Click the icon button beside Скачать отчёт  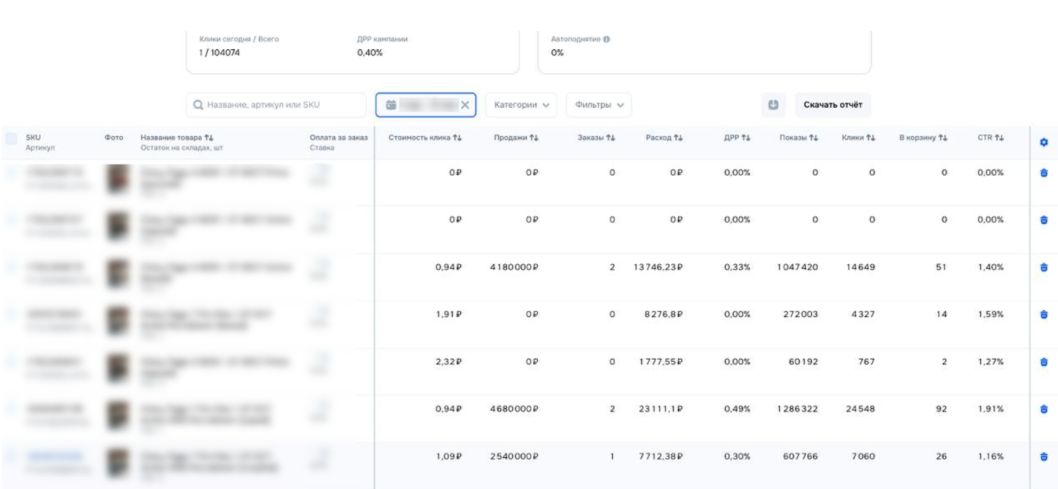(772, 105)
